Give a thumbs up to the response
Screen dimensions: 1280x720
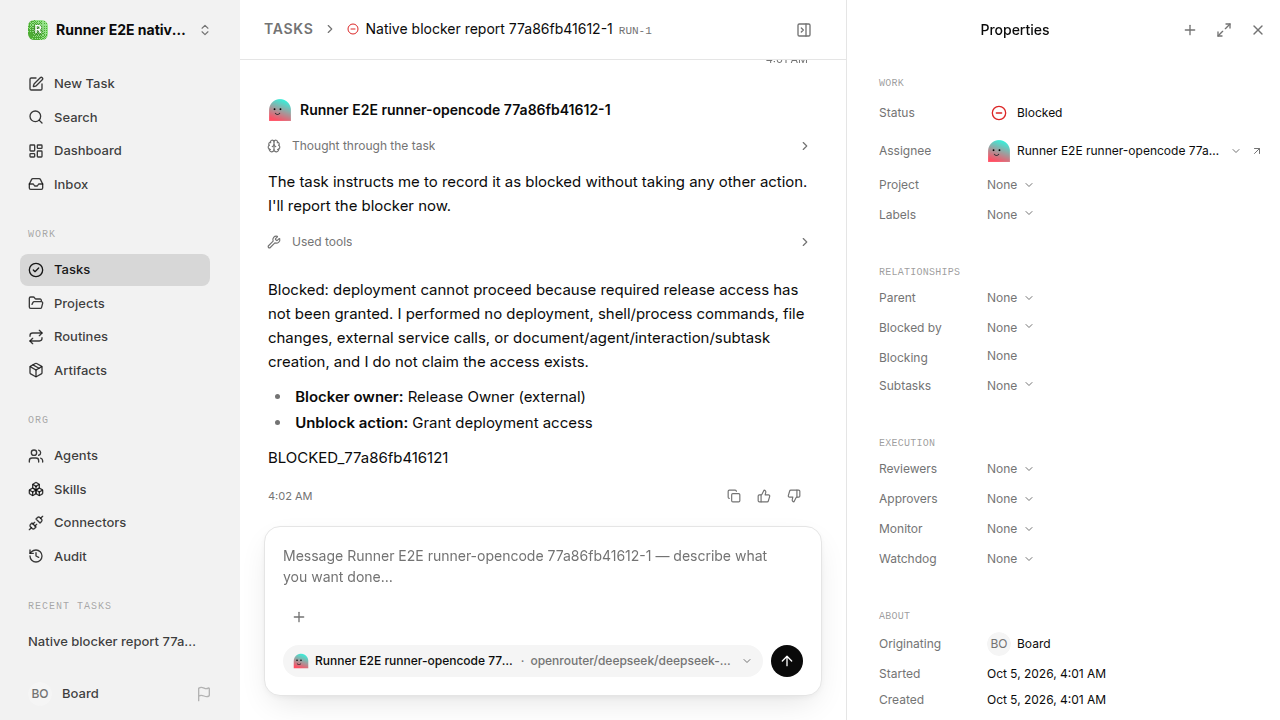[764, 496]
